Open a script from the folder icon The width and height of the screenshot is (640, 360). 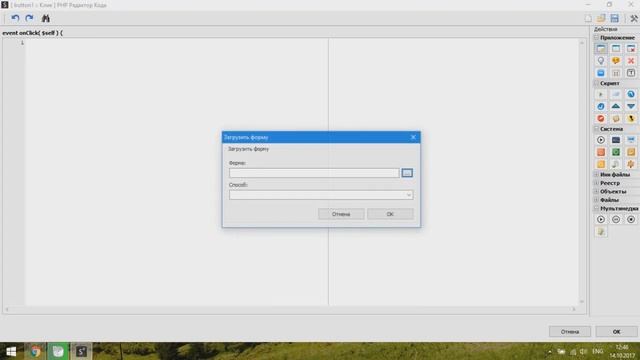(x=601, y=18)
